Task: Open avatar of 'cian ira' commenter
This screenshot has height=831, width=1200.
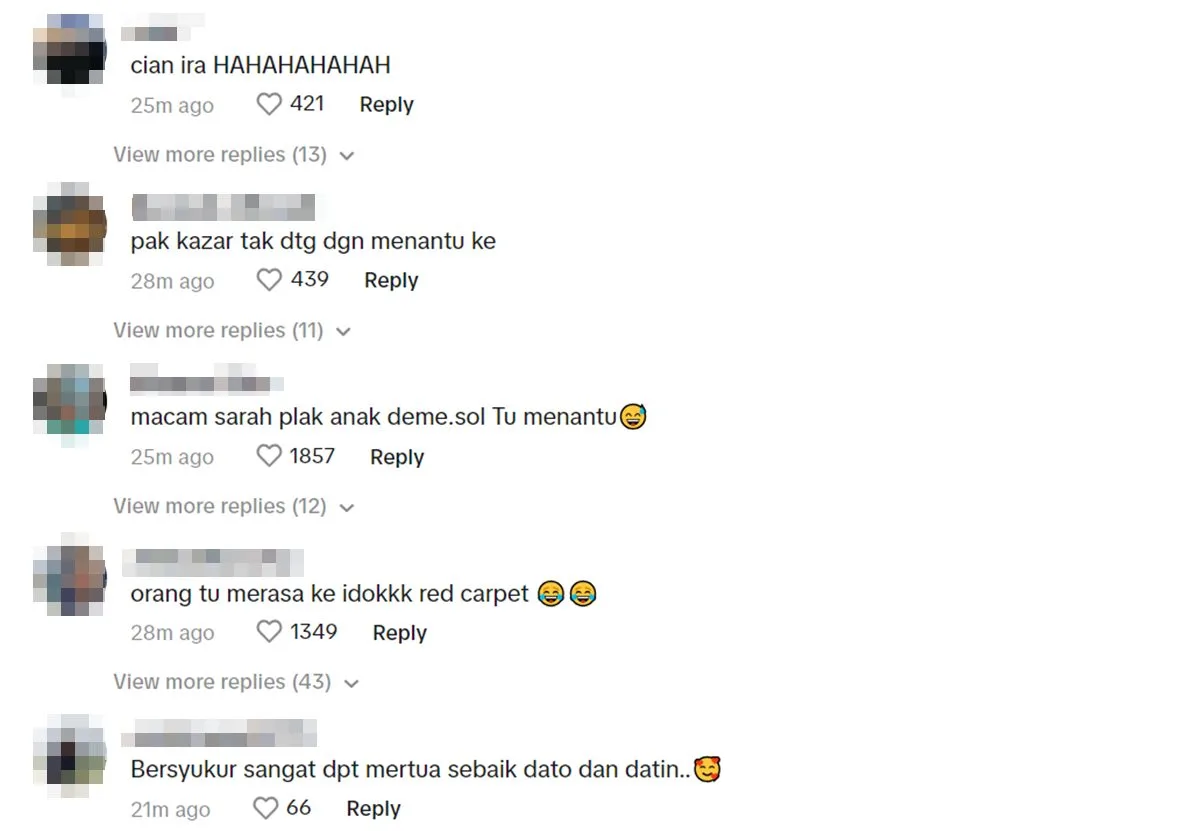Action: point(69,50)
